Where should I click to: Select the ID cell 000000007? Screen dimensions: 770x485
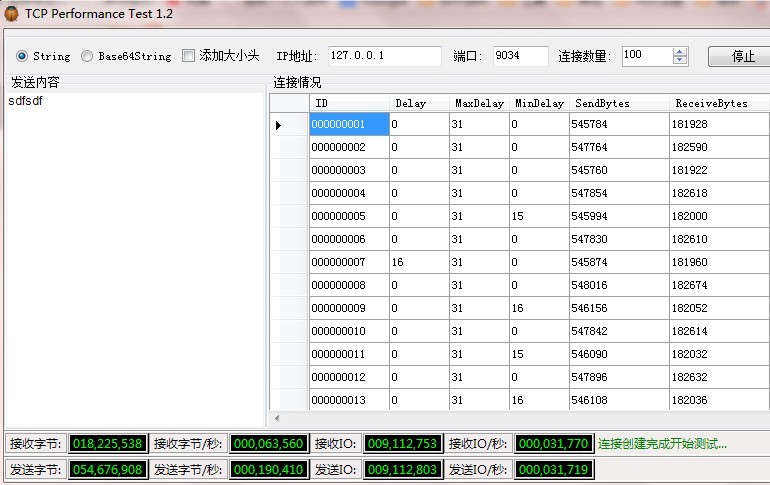[x=349, y=262]
